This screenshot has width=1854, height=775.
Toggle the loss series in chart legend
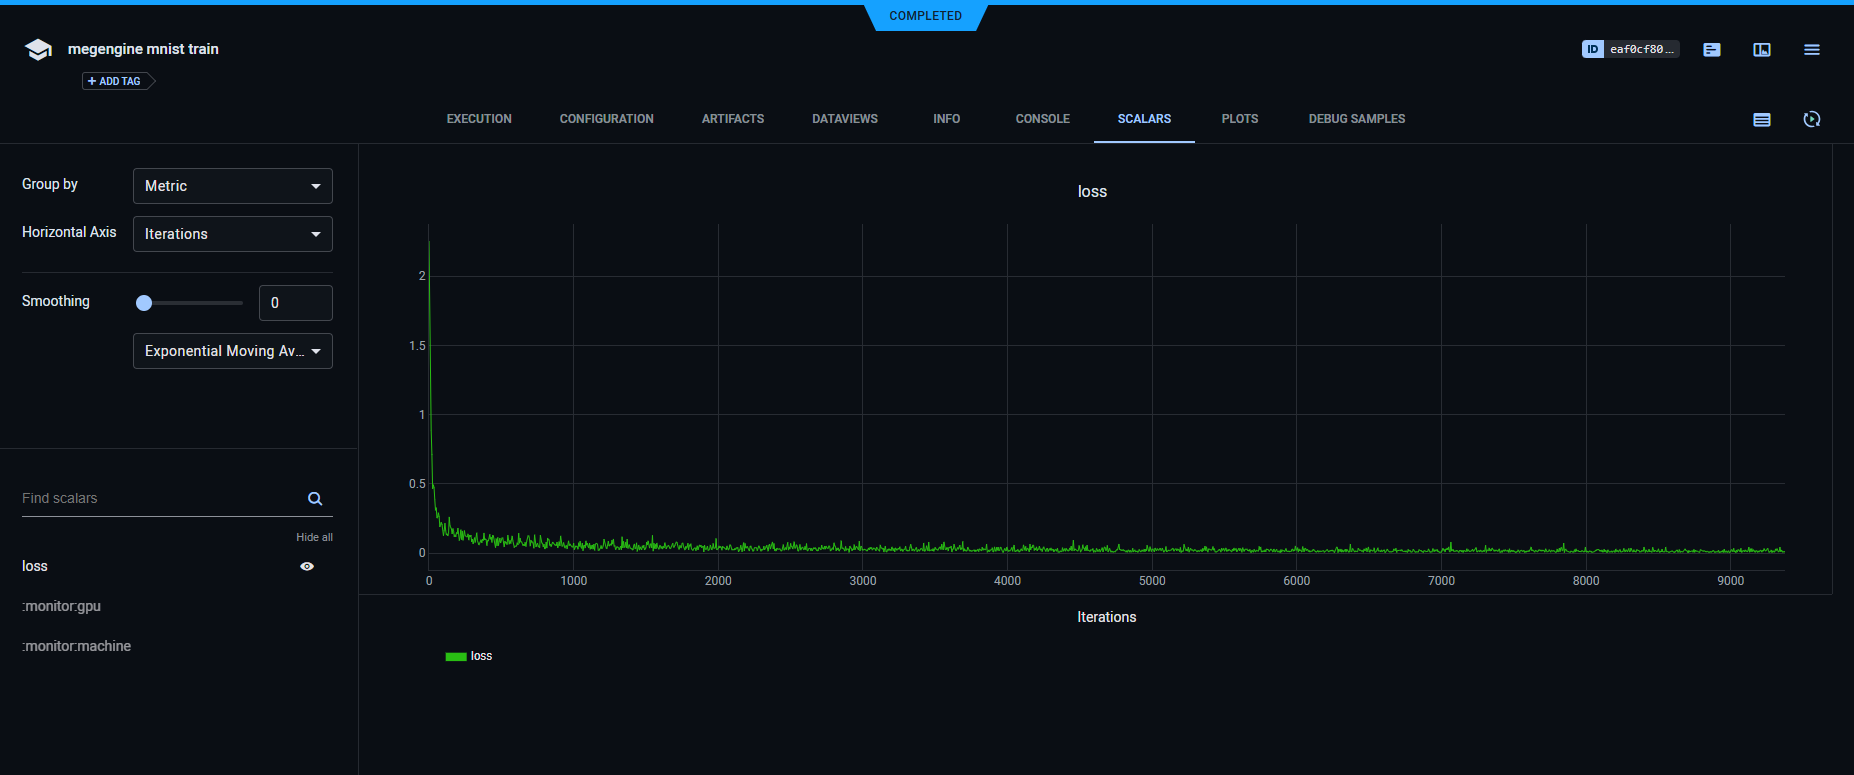pyautogui.click(x=469, y=657)
